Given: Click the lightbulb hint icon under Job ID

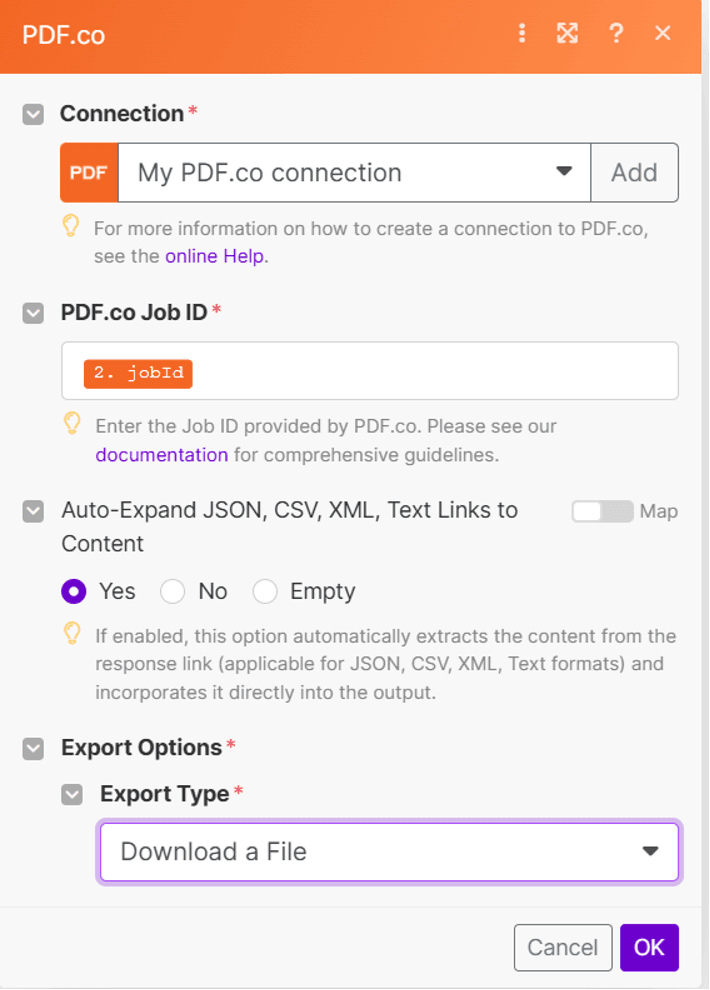Looking at the screenshot, I should point(71,424).
